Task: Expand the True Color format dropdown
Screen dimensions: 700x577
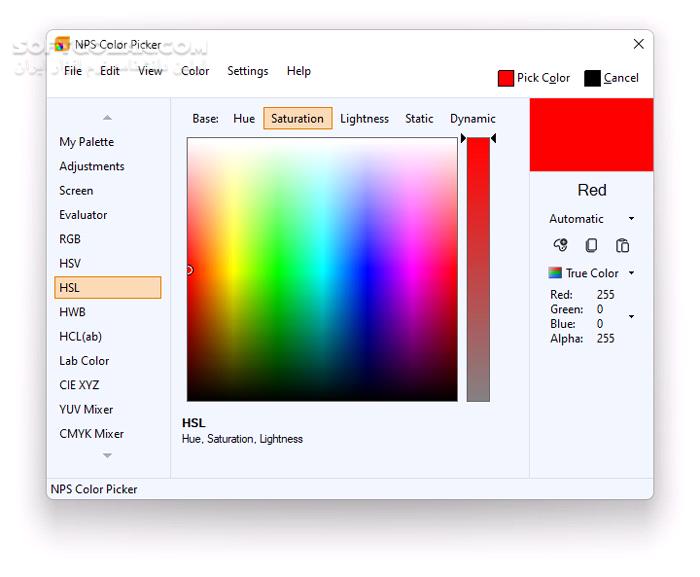Action: [x=631, y=273]
